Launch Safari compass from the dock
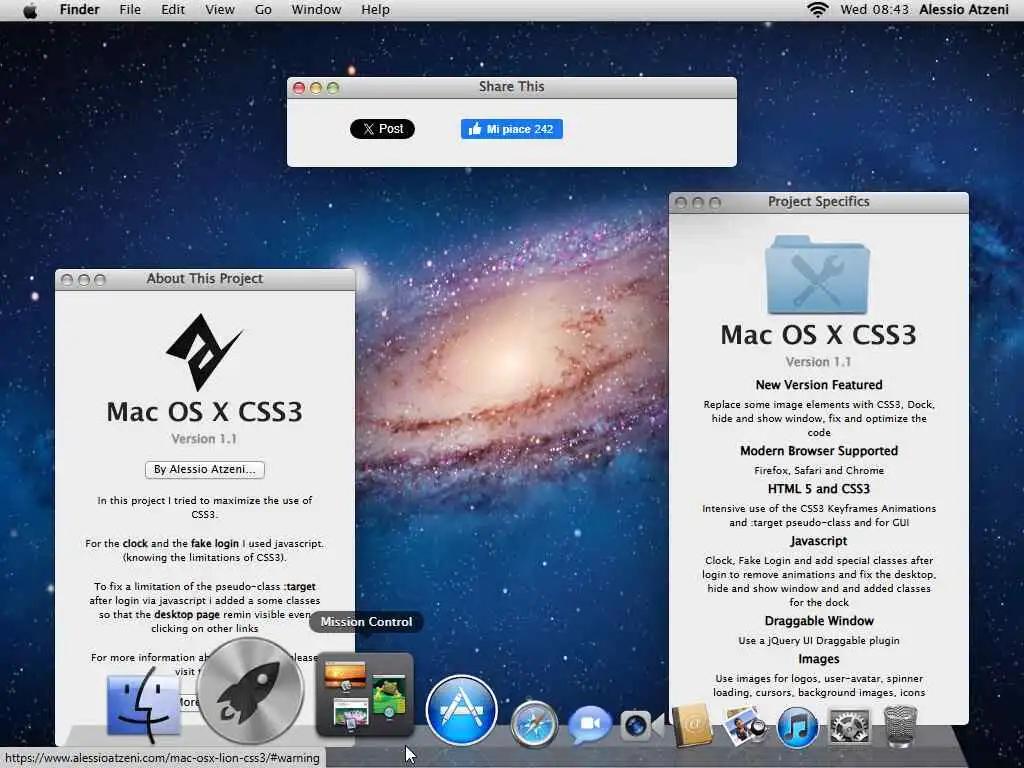The height and width of the screenshot is (768, 1024). coord(534,724)
